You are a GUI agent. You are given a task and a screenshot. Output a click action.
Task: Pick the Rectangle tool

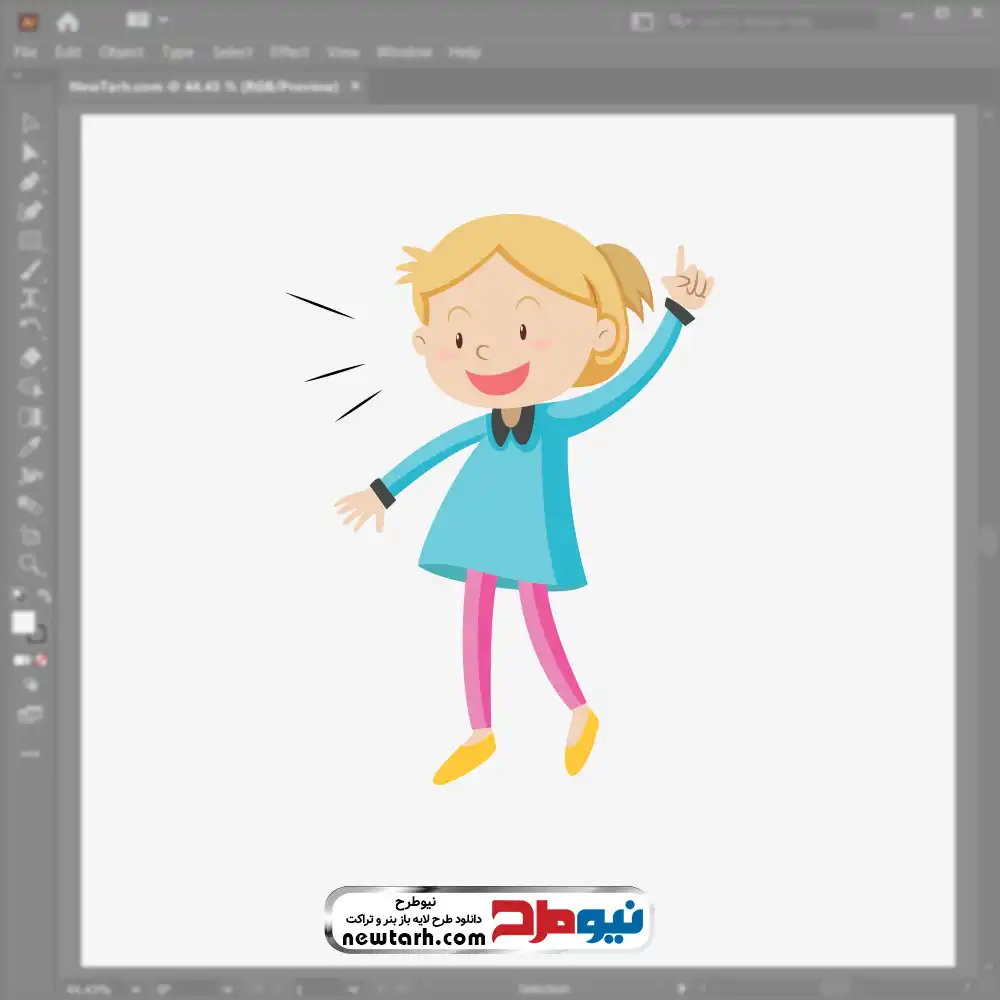[x=30, y=241]
